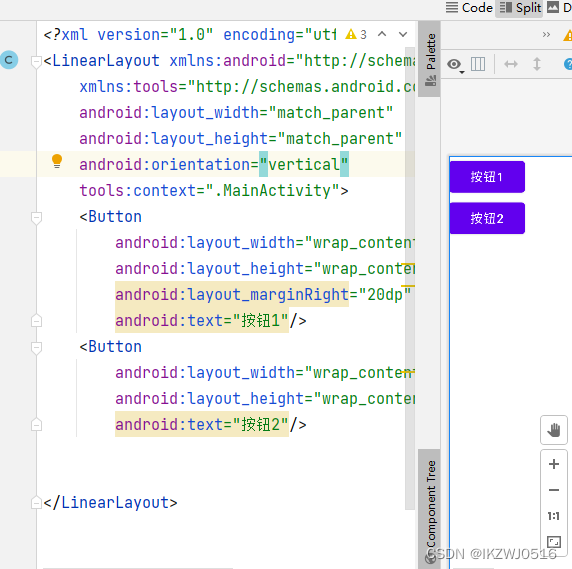Screen dimensions: 572x569
Task: Zoom out the design preview
Action: [554, 490]
